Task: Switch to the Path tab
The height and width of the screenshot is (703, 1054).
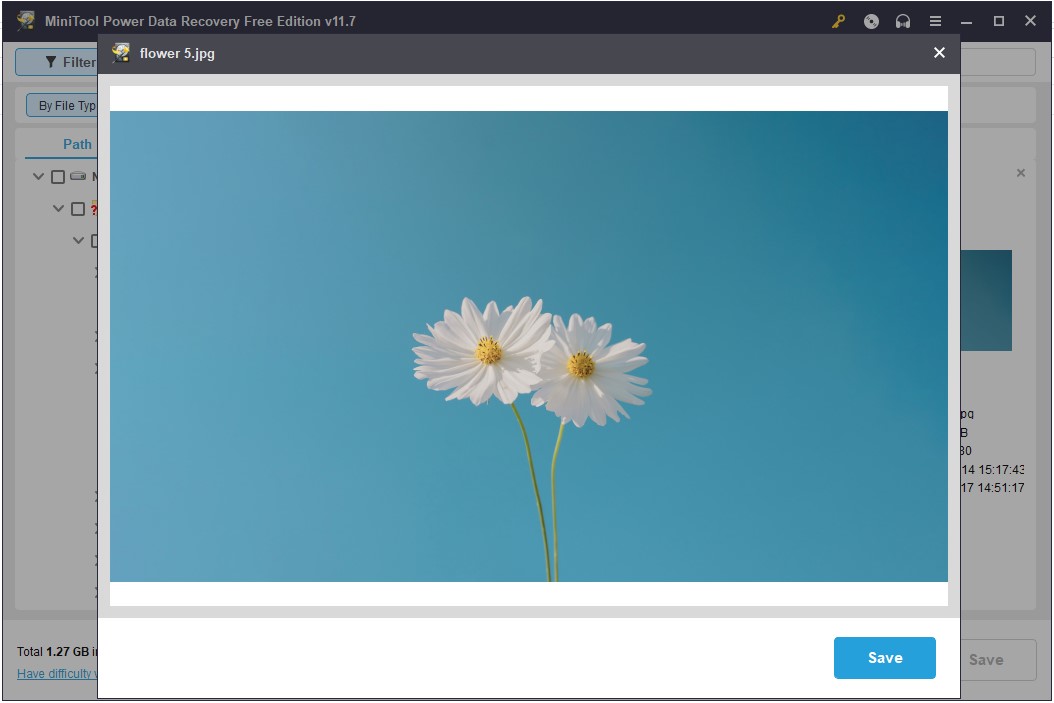Action: 77,144
